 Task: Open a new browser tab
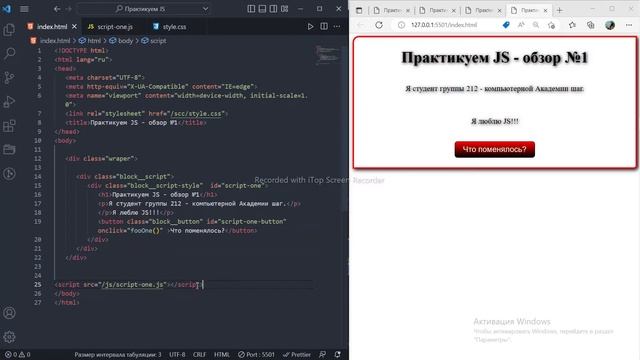(x=560, y=10)
